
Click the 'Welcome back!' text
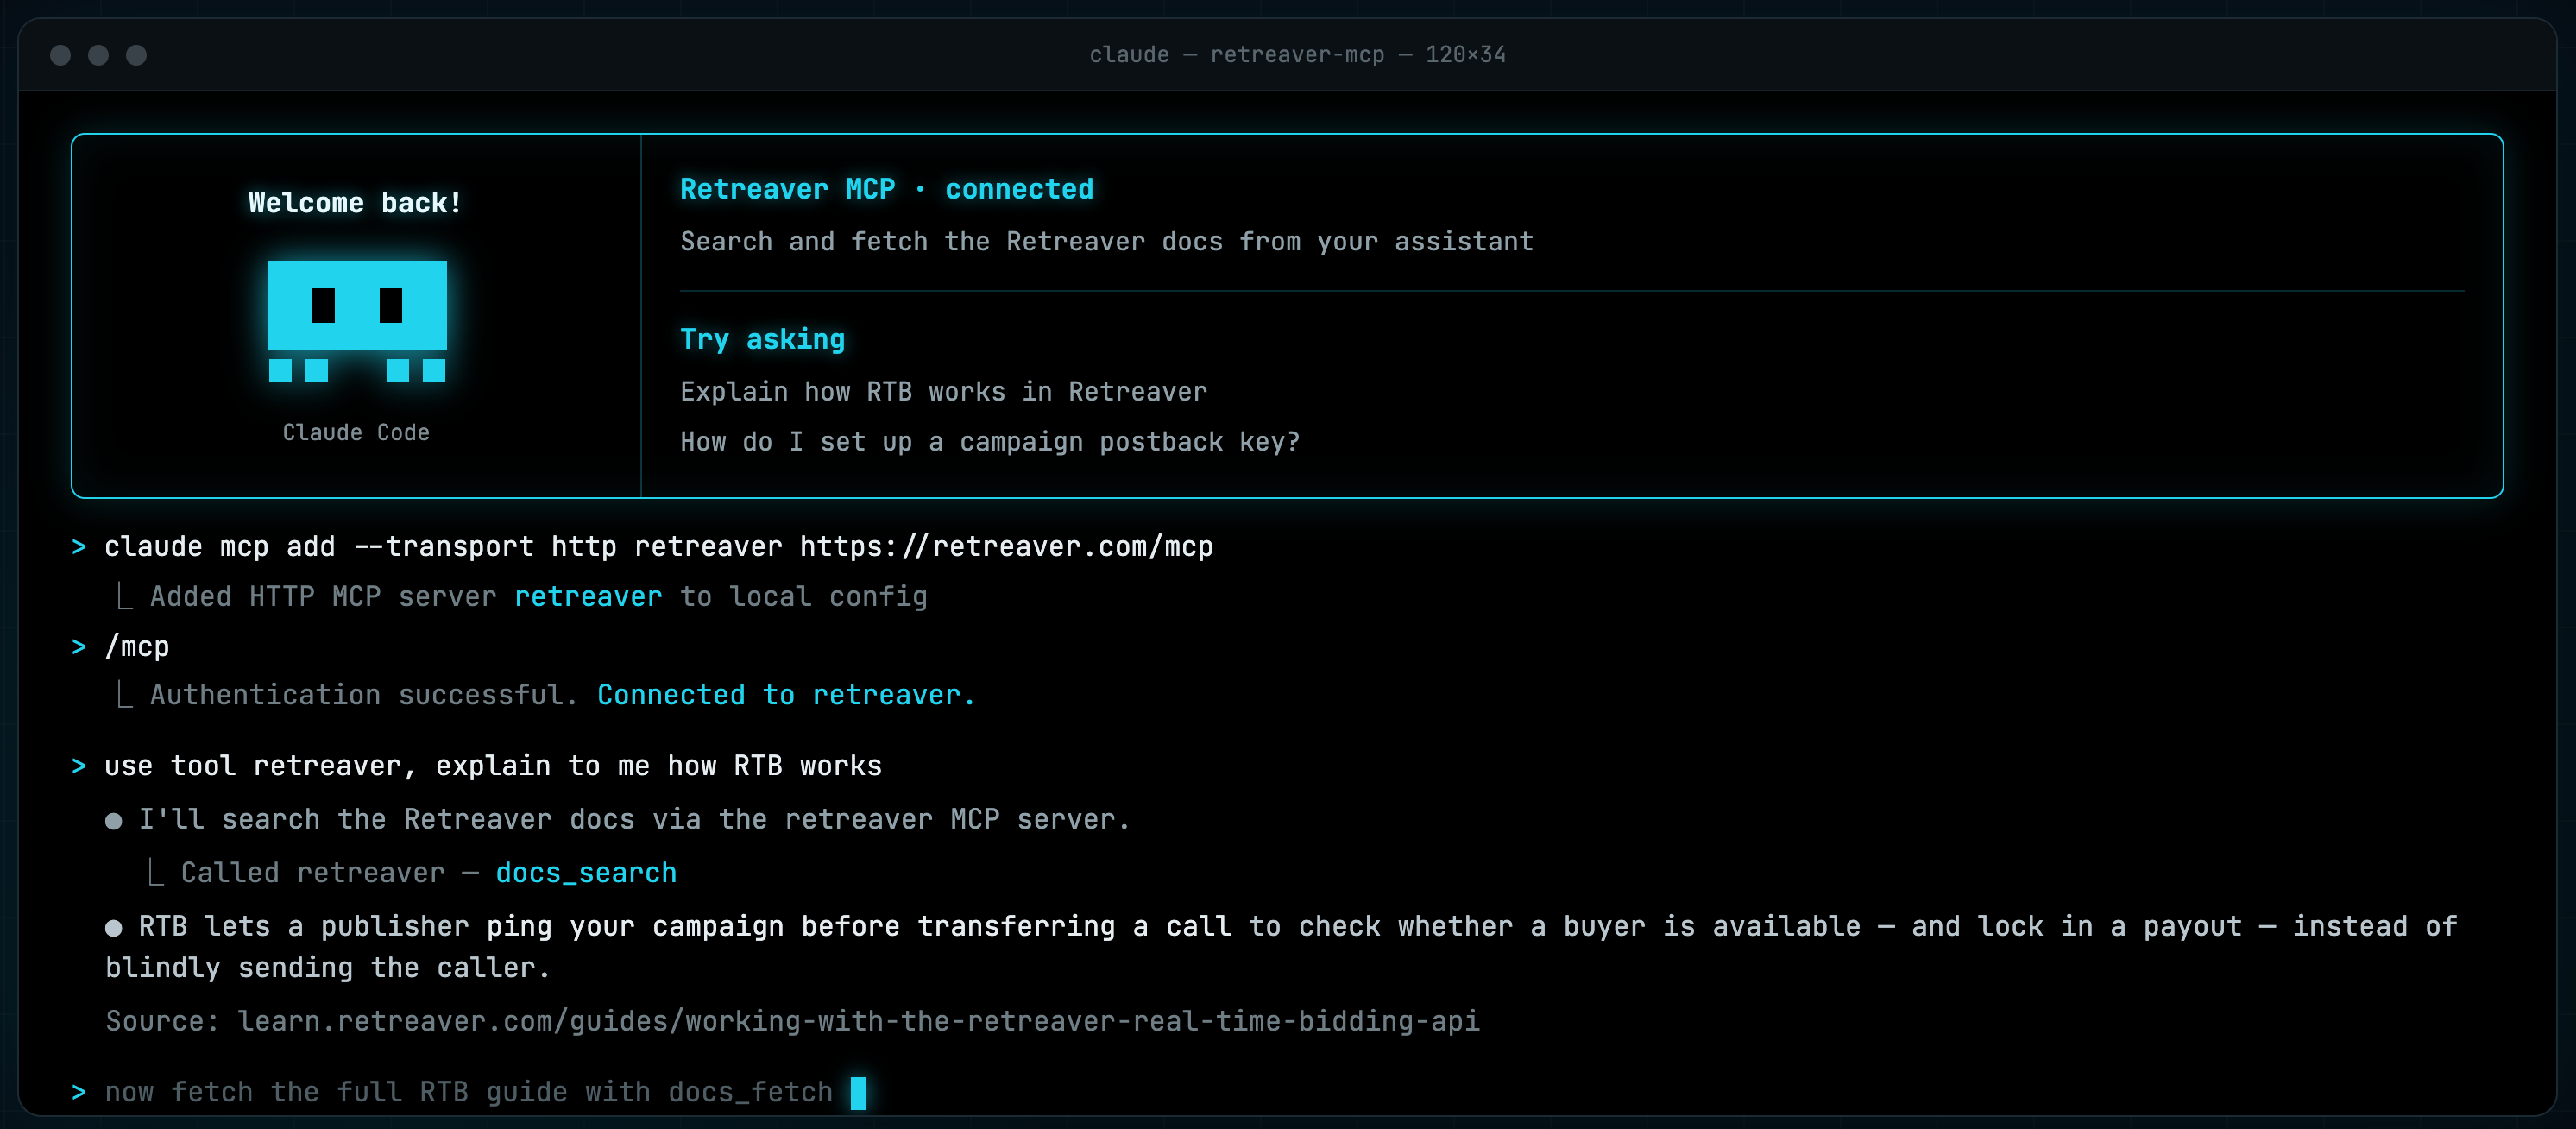[355, 203]
